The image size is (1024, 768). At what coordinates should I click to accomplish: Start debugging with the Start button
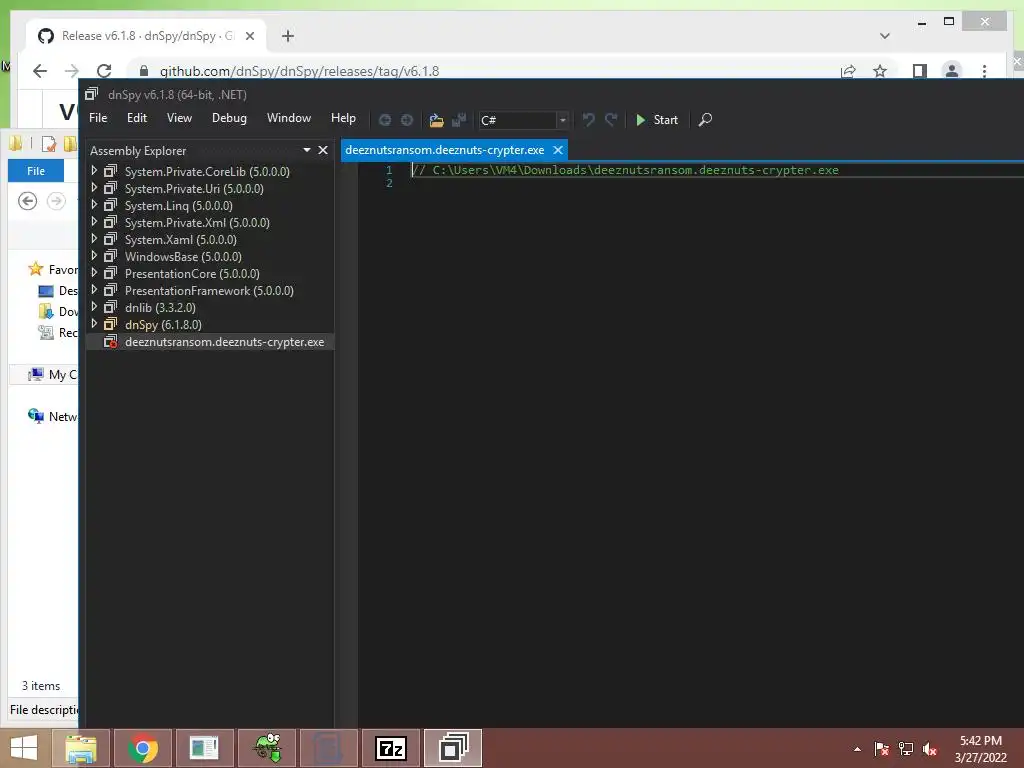657,120
